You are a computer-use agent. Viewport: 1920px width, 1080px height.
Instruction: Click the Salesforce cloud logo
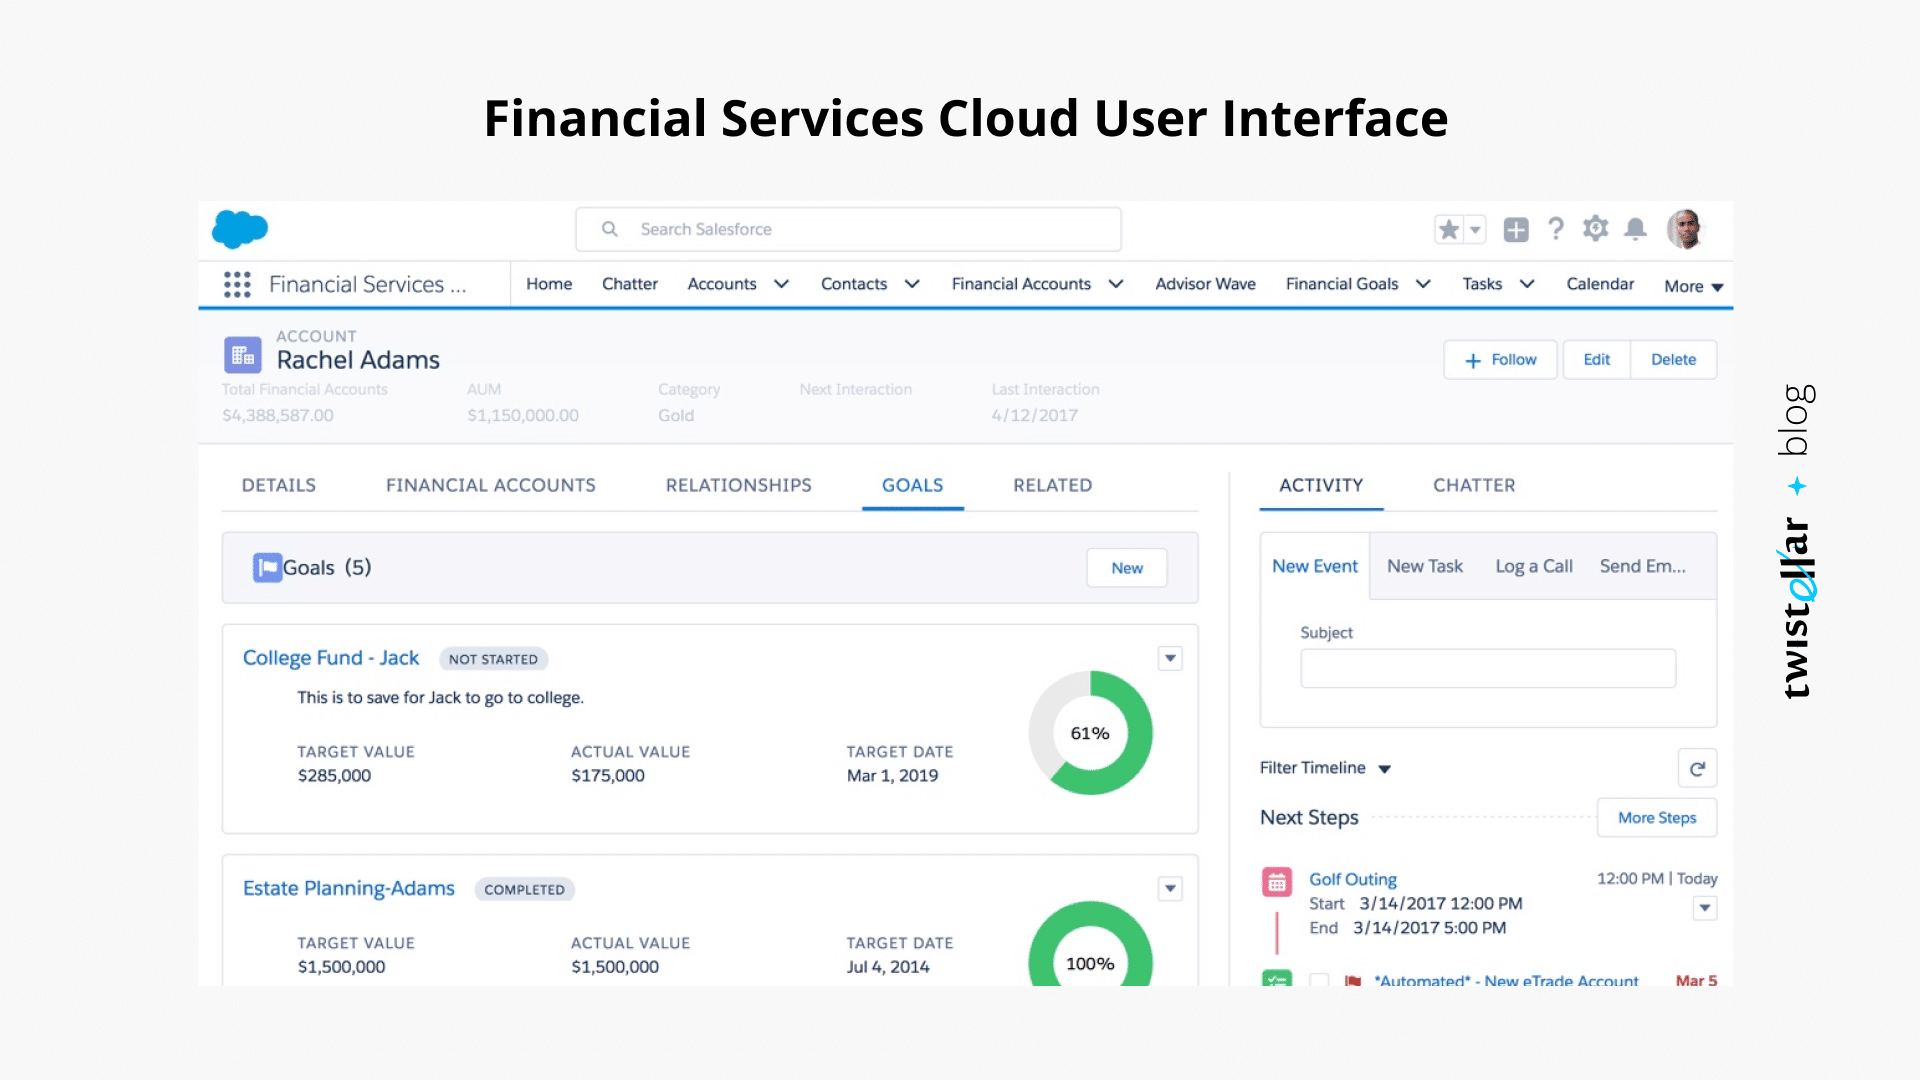coord(240,229)
